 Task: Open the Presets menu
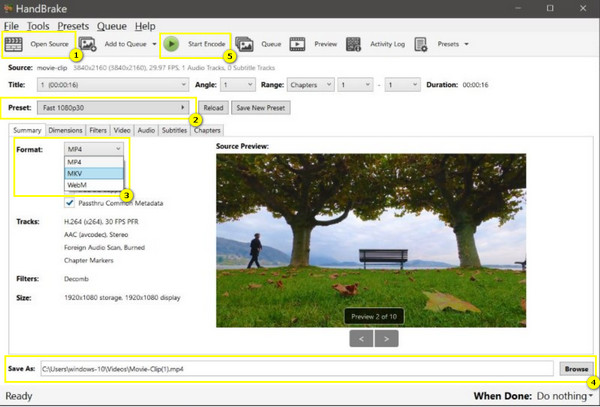[x=73, y=26]
